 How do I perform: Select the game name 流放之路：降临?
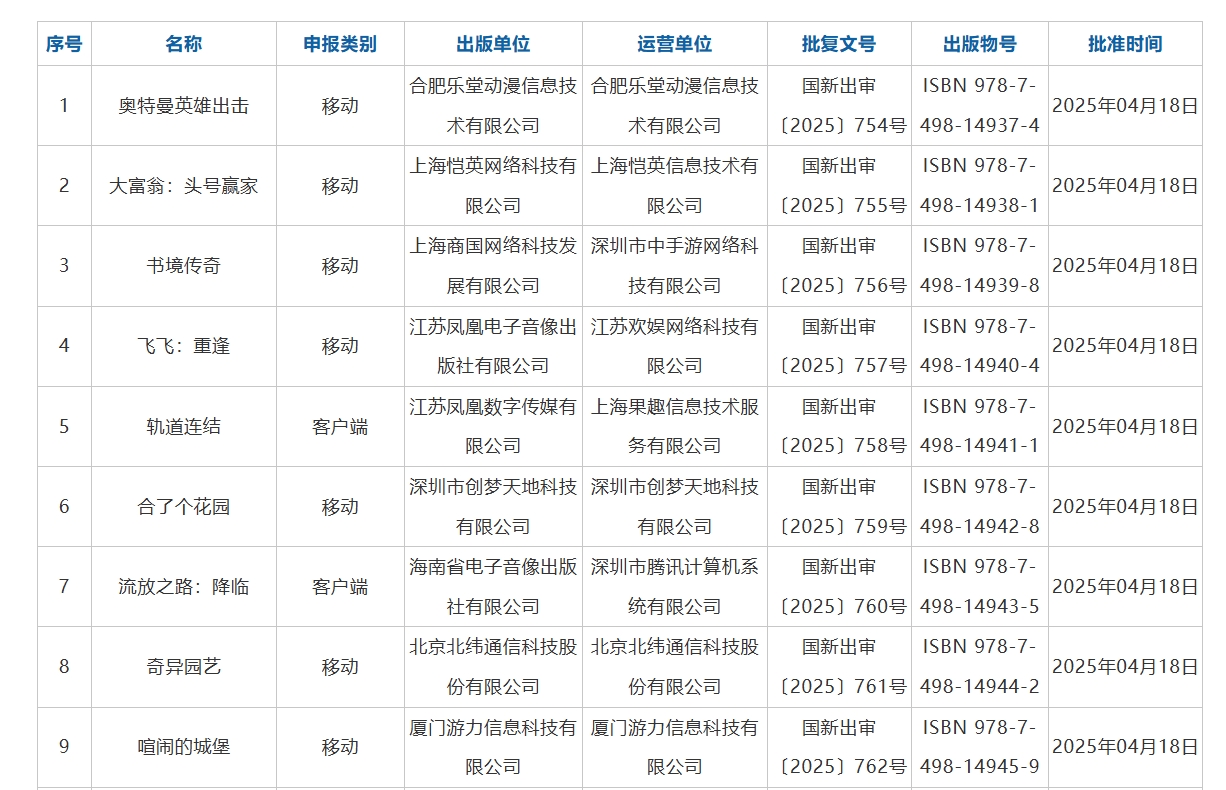click(x=184, y=587)
